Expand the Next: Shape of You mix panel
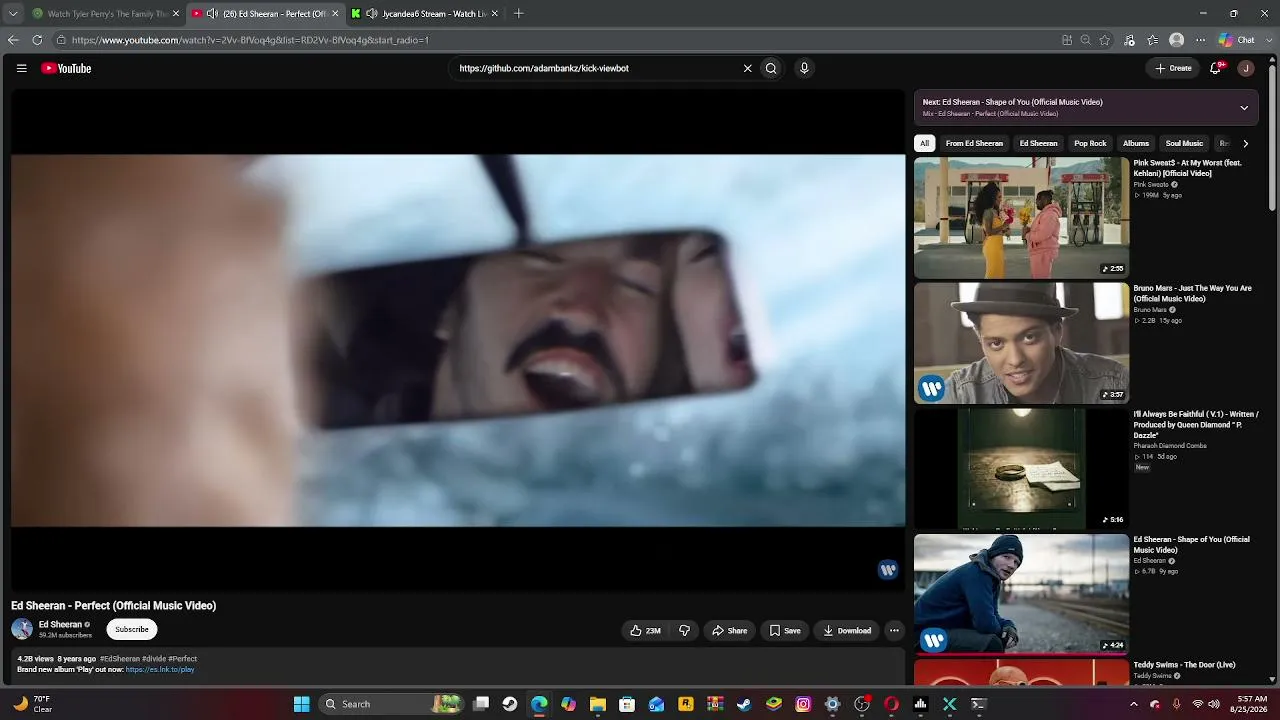 click(1244, 108)
